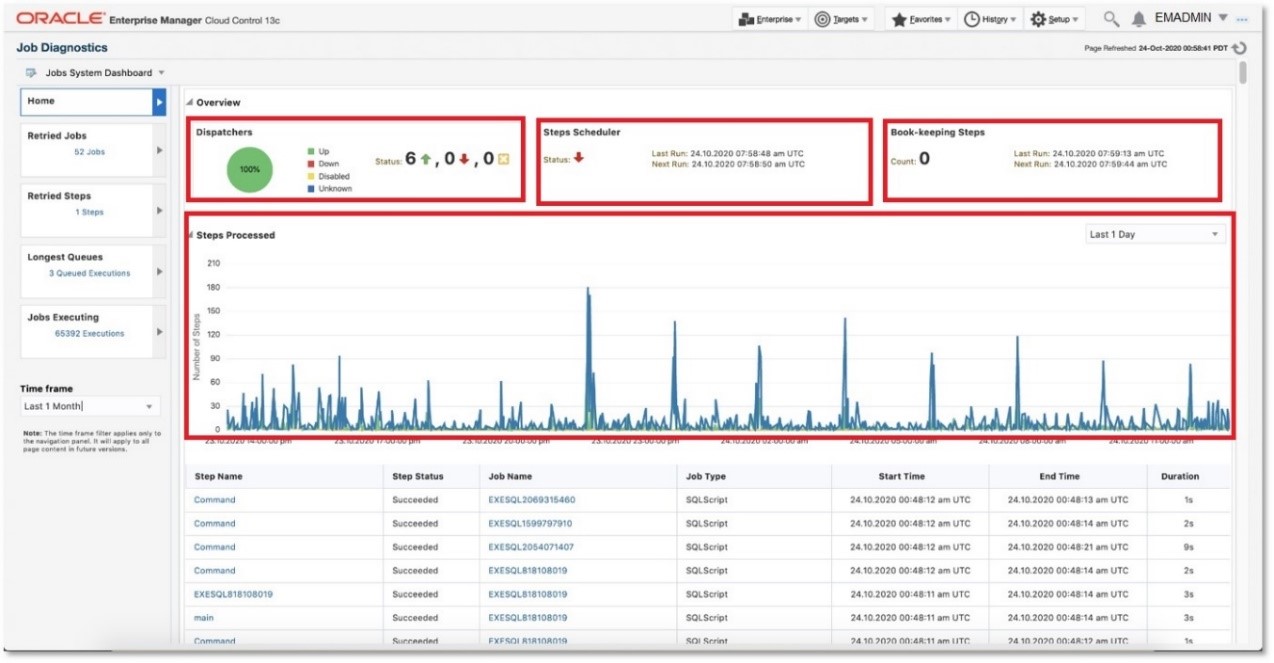Open the 52 Jobs link
Viewport: 1274px width, 663px height.
coord(89,152)
